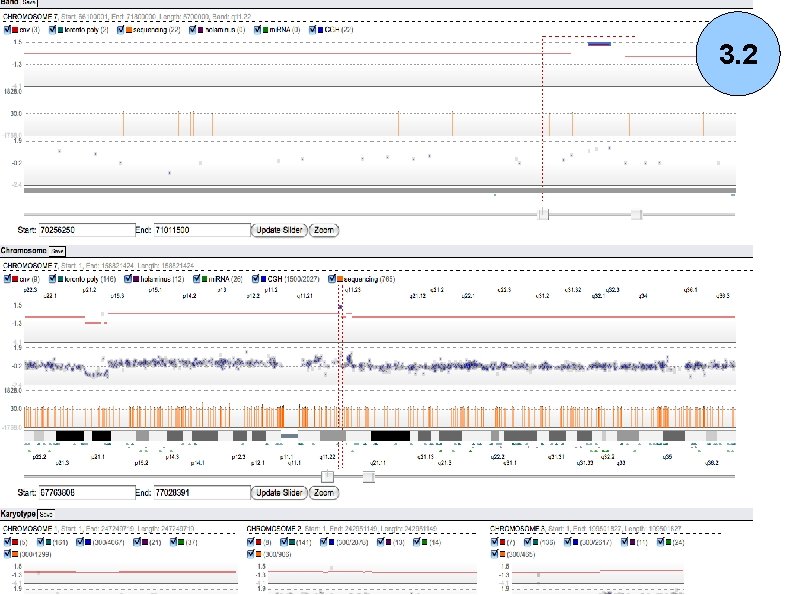Click the q36.1 band label
Viewport: 794px width, 595px height.
click(x=691, y=290)
